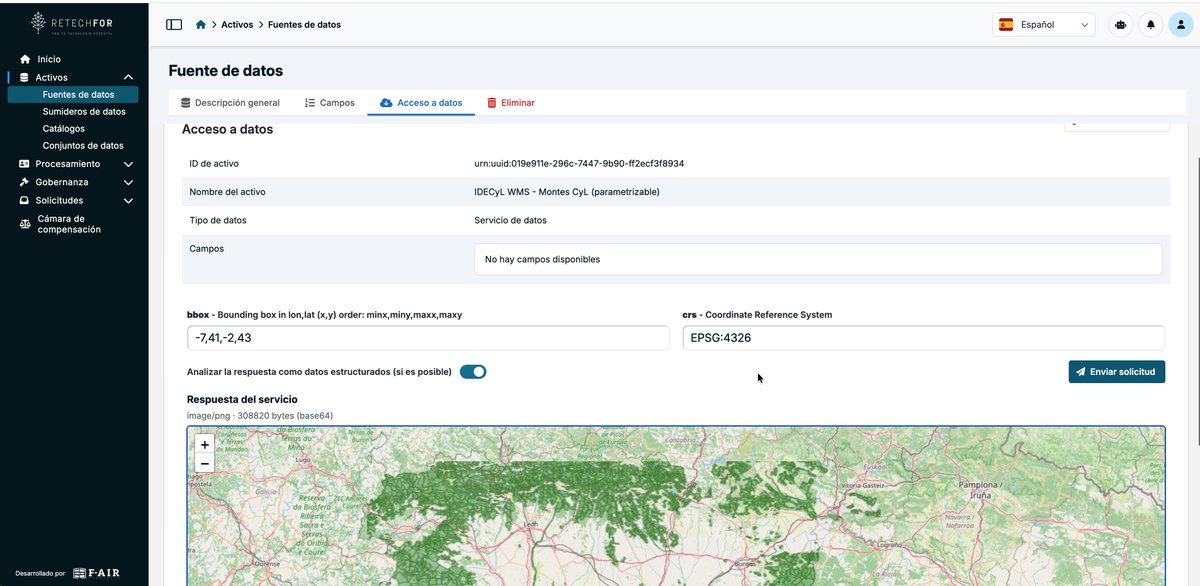Expand the Procesamiento section chevron
This screenshot has width=1200, height=586.
tap(128, 164)
